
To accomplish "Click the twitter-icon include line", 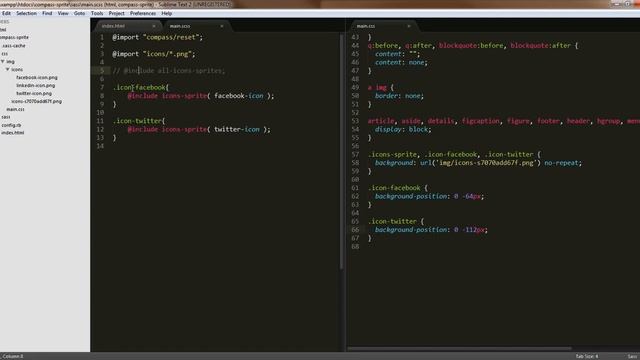I will coord(199,129).
